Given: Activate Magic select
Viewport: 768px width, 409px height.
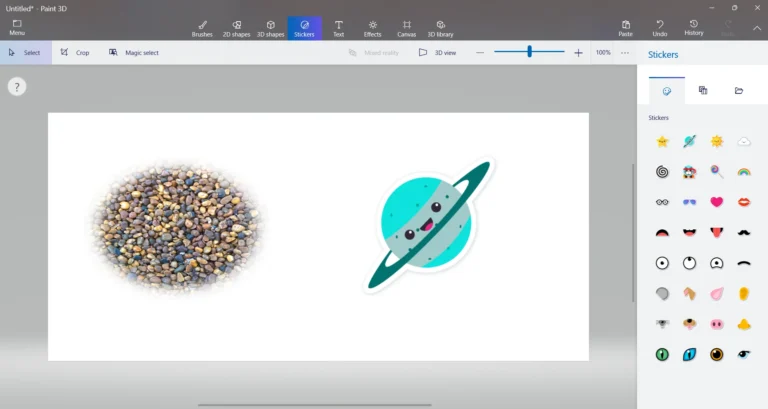Looking at the screenshot, I should coord(134,52).
